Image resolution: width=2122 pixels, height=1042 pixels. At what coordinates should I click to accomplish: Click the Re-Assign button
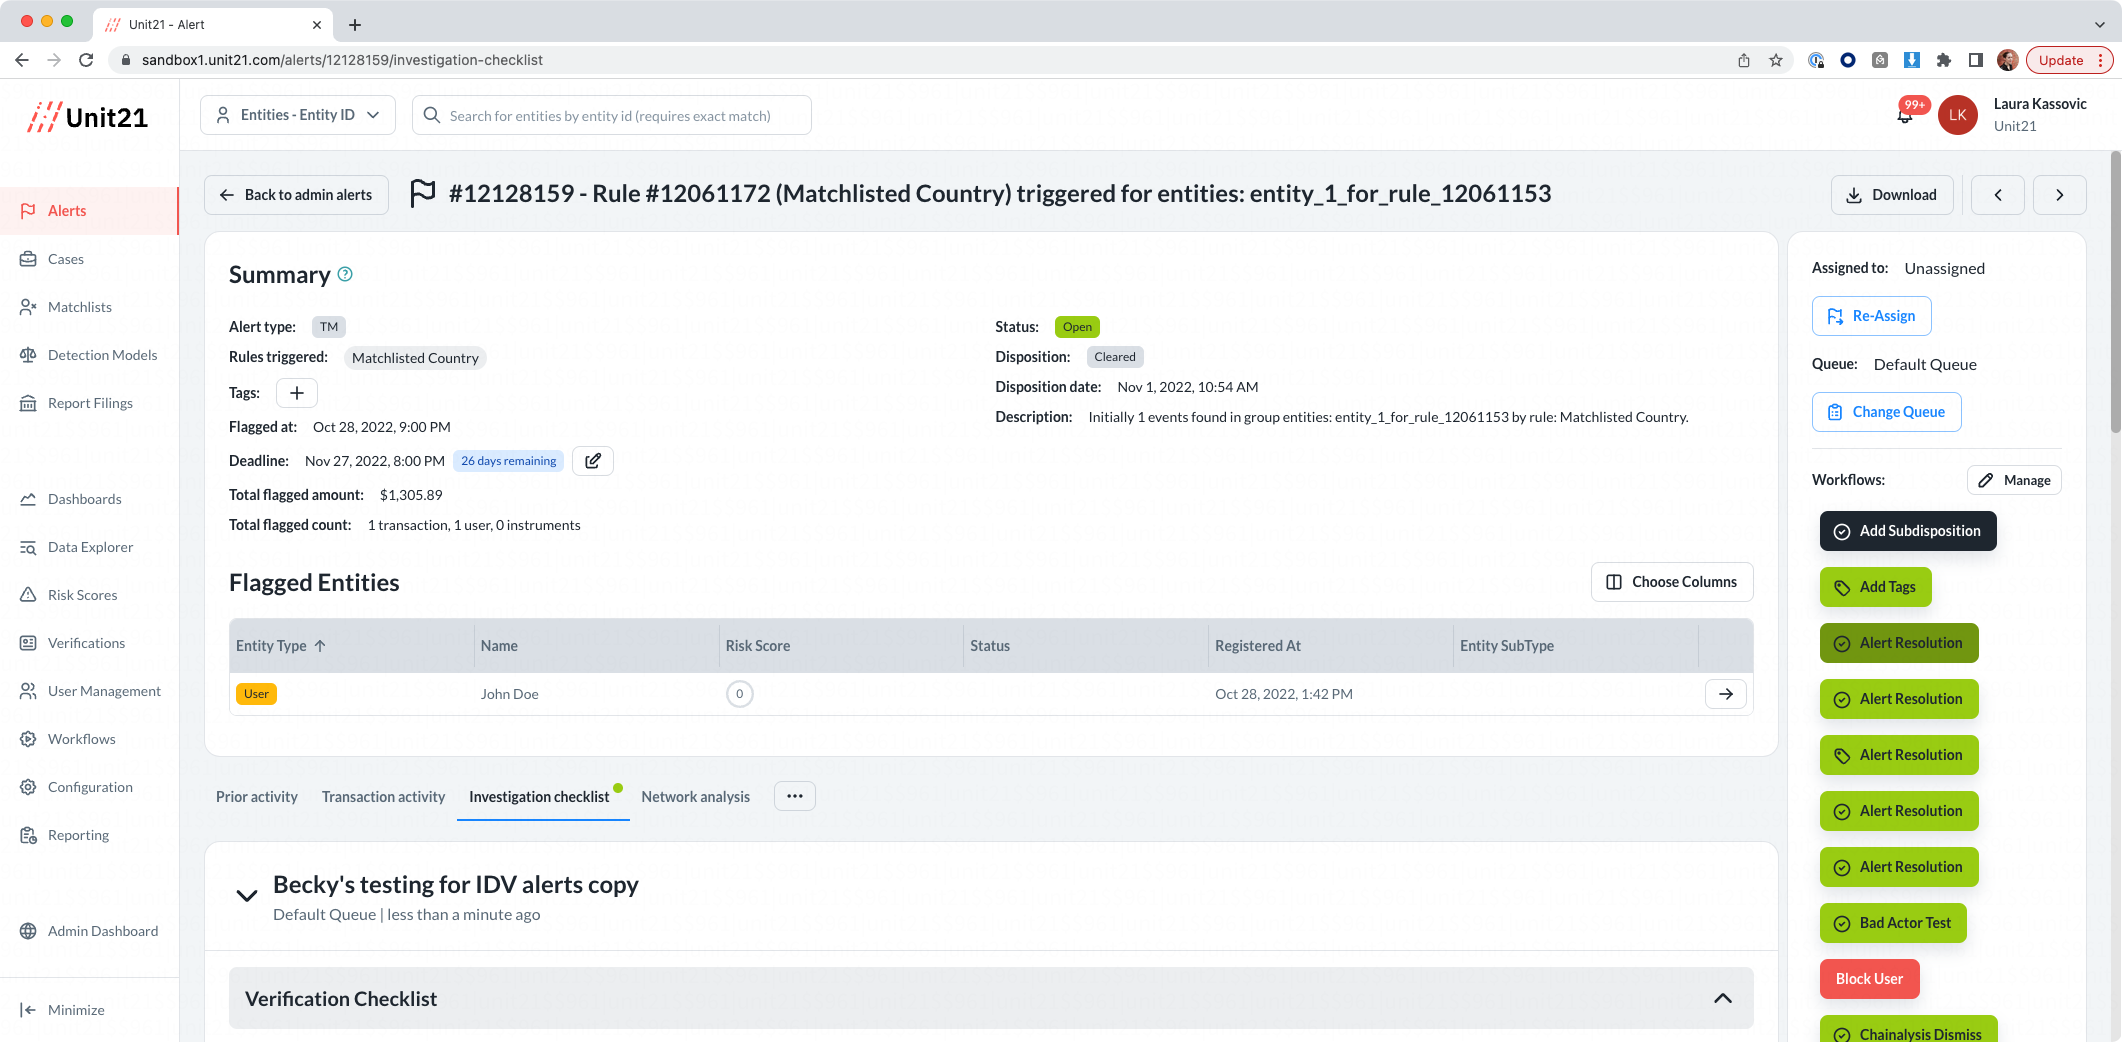coord(1871,316)
